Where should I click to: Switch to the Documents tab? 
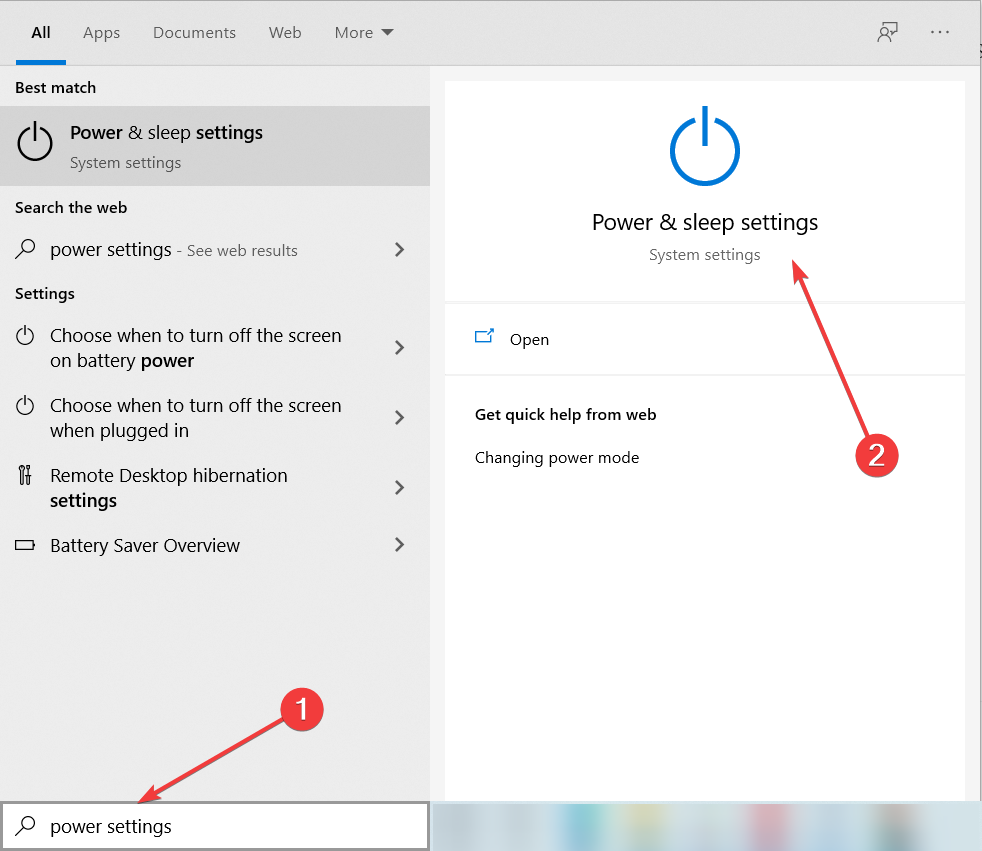tap(194, 33)
